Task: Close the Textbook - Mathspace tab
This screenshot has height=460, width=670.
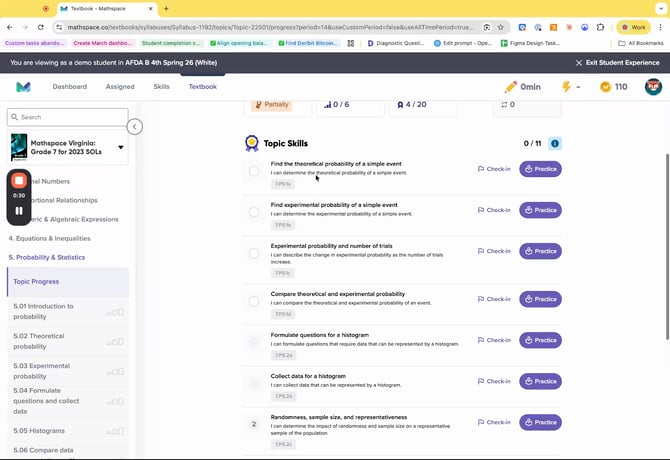Action: click(x=150, y=8)
